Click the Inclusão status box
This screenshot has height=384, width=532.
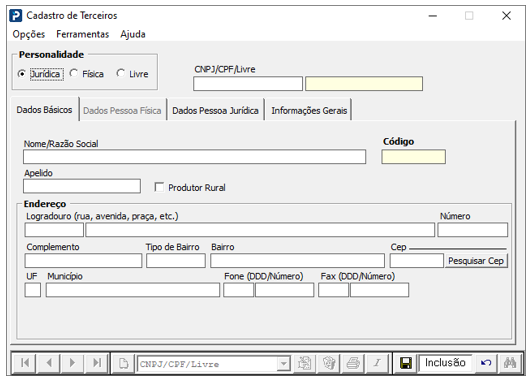[445, 363]
